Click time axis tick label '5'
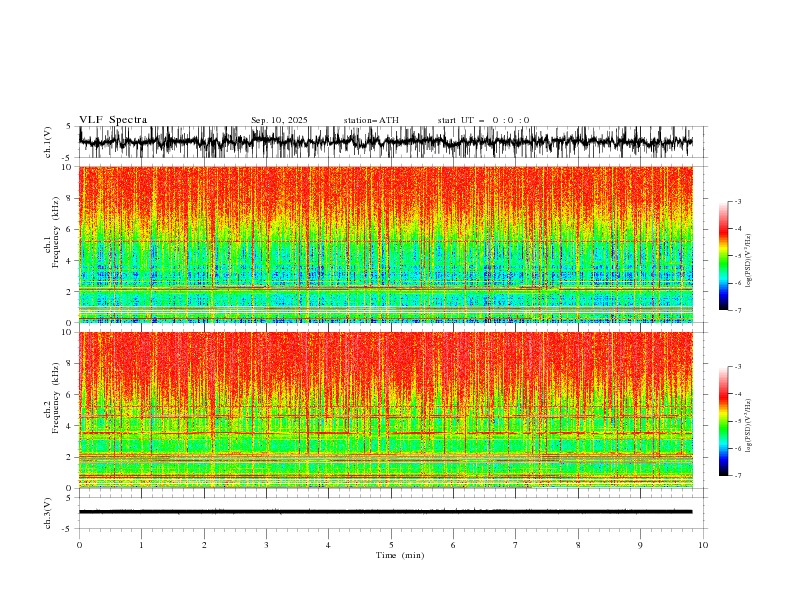The height and width of the screenshot is (612, 792). pyautogui.click(x=391, y=545)
